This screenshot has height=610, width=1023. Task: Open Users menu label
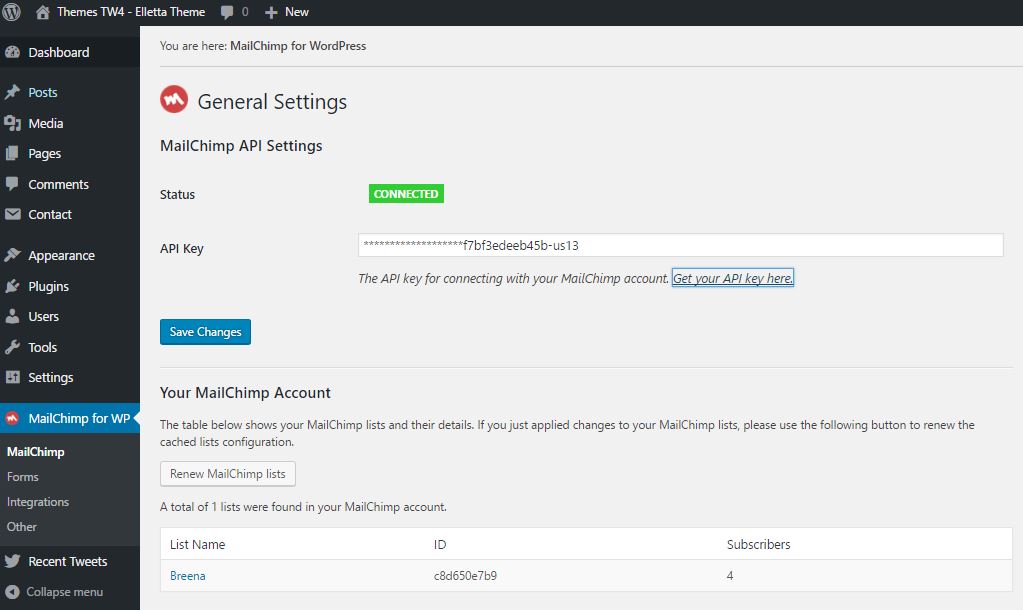click(43, 316)
